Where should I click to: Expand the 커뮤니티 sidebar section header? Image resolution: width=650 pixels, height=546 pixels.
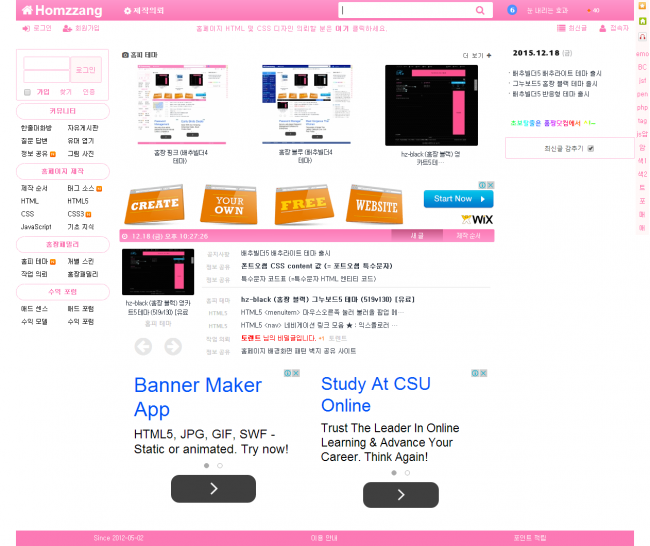63,111
